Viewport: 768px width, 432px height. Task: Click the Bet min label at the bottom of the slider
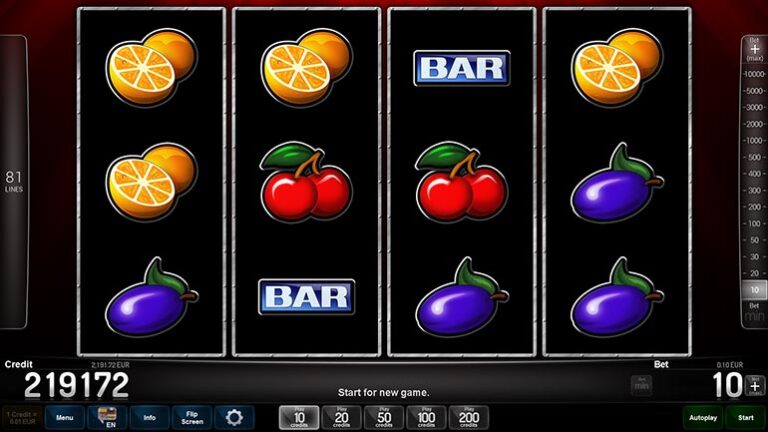(x=754, y=312)
